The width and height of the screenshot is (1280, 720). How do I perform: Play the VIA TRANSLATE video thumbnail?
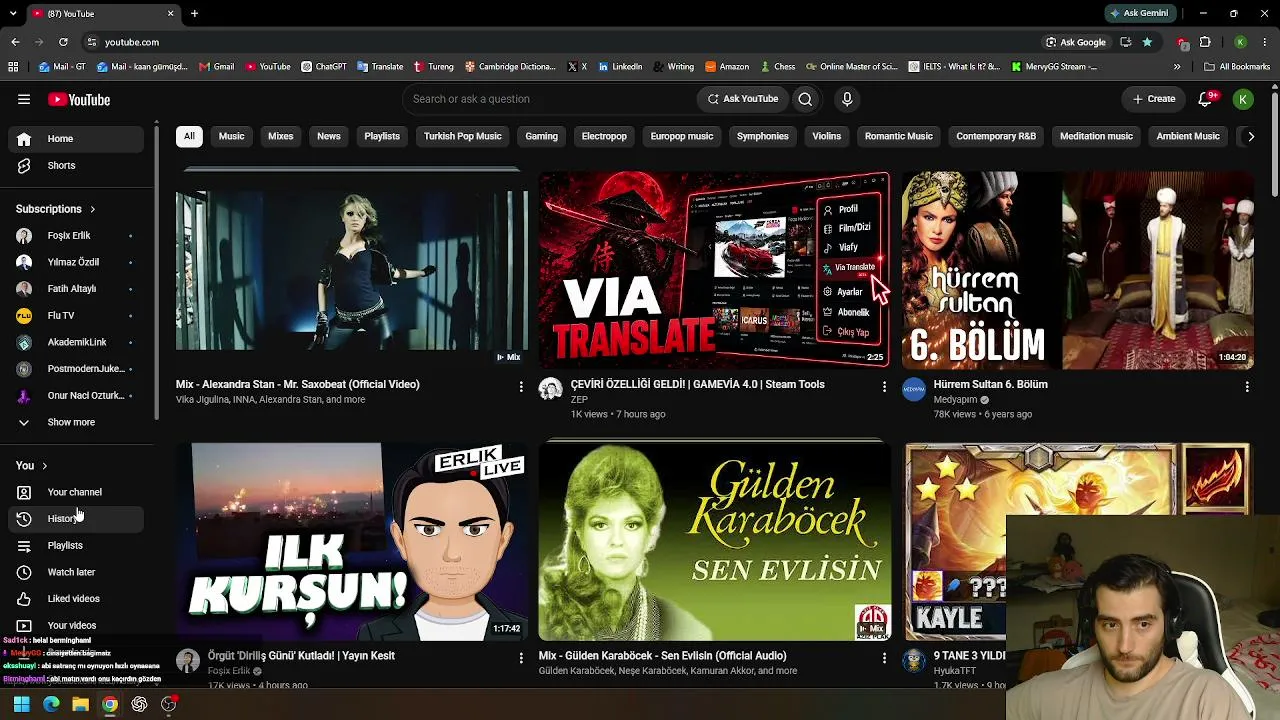point(714,270)
